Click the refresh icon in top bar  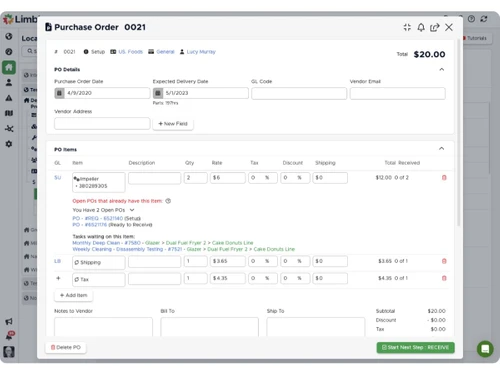tap(484, 19)
